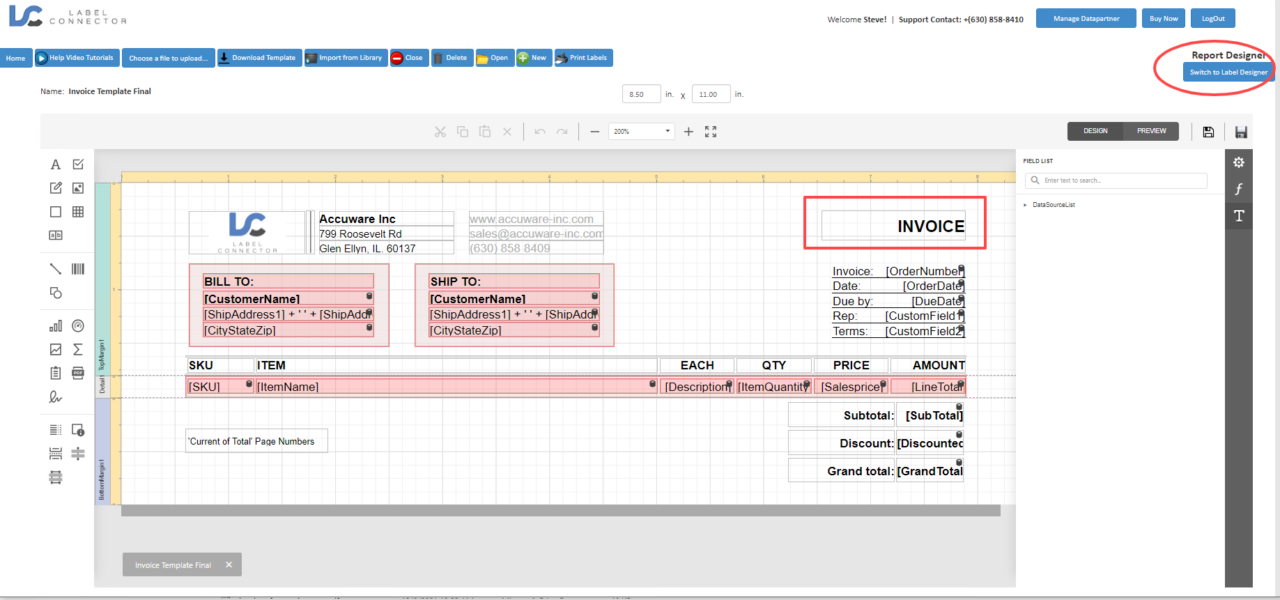Select the Sigma summary tool in toolbox
The width and height of the screenshot is (1280, 600).
coord(78,350)
